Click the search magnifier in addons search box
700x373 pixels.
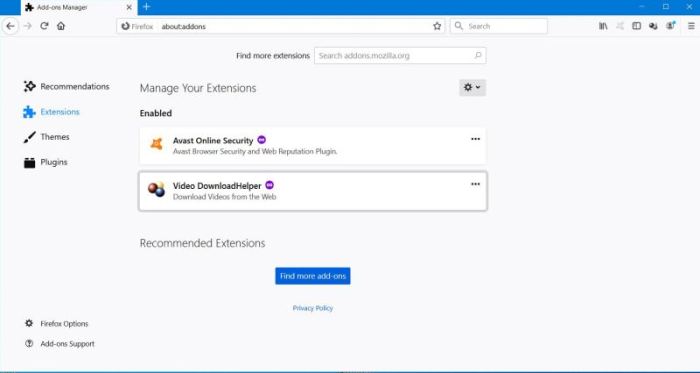[478, 56]
